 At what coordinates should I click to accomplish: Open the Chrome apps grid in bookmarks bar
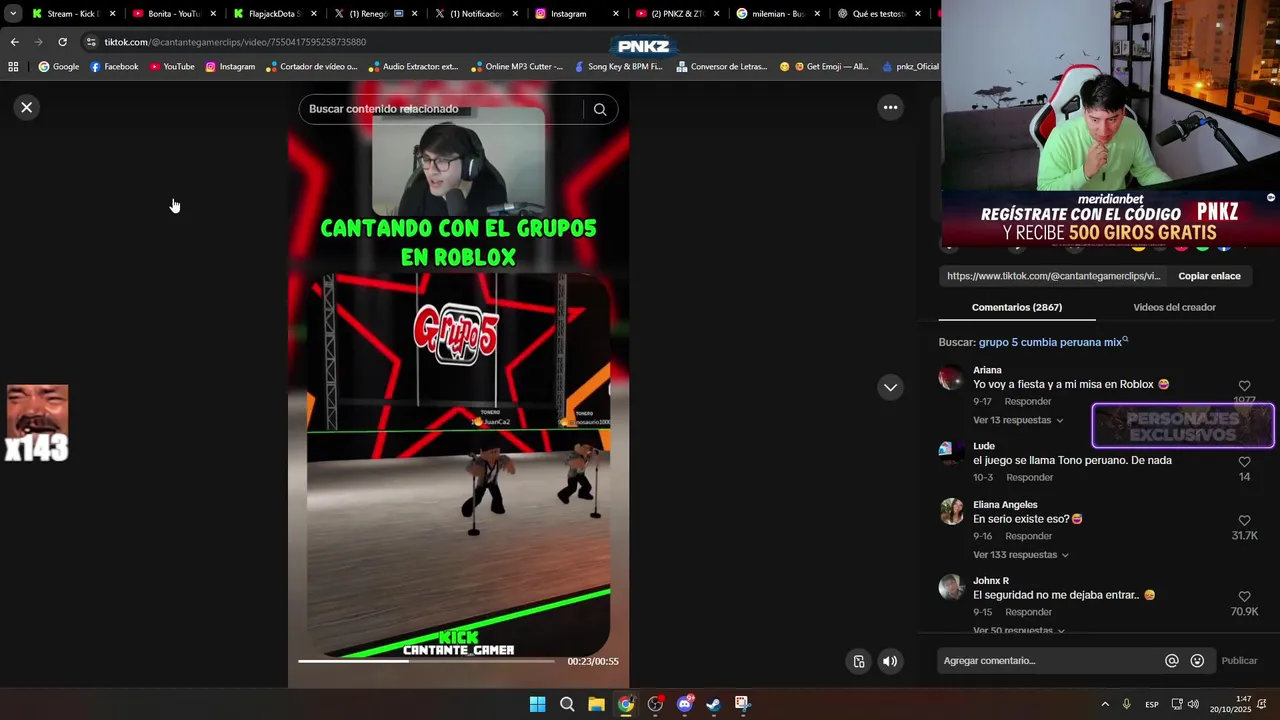point(13,67)
